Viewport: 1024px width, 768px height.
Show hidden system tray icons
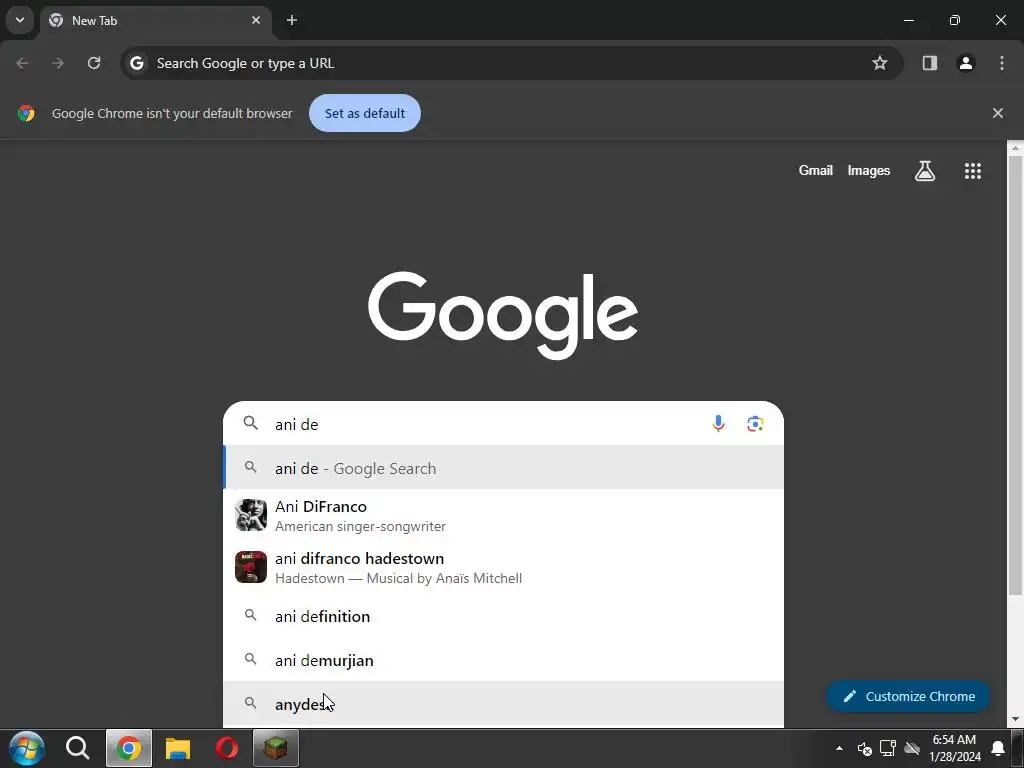(839, 748)
